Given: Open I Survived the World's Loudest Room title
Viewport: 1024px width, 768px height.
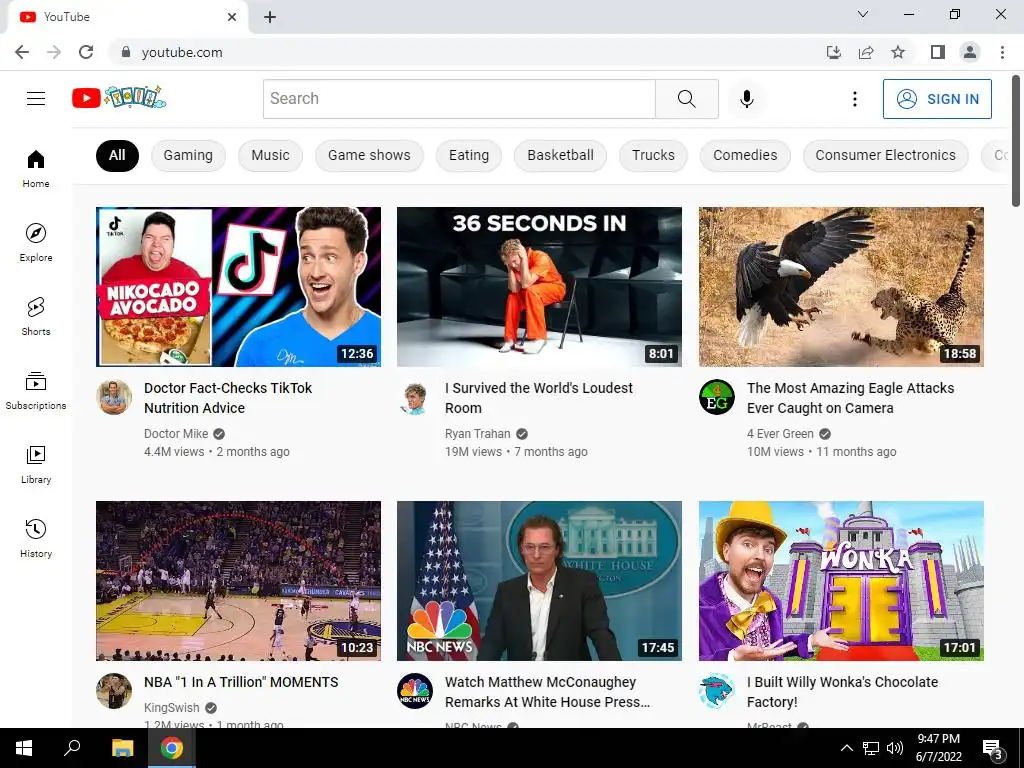Looking at the screenshot, I should pyautogui.click(x=539, y=398).
